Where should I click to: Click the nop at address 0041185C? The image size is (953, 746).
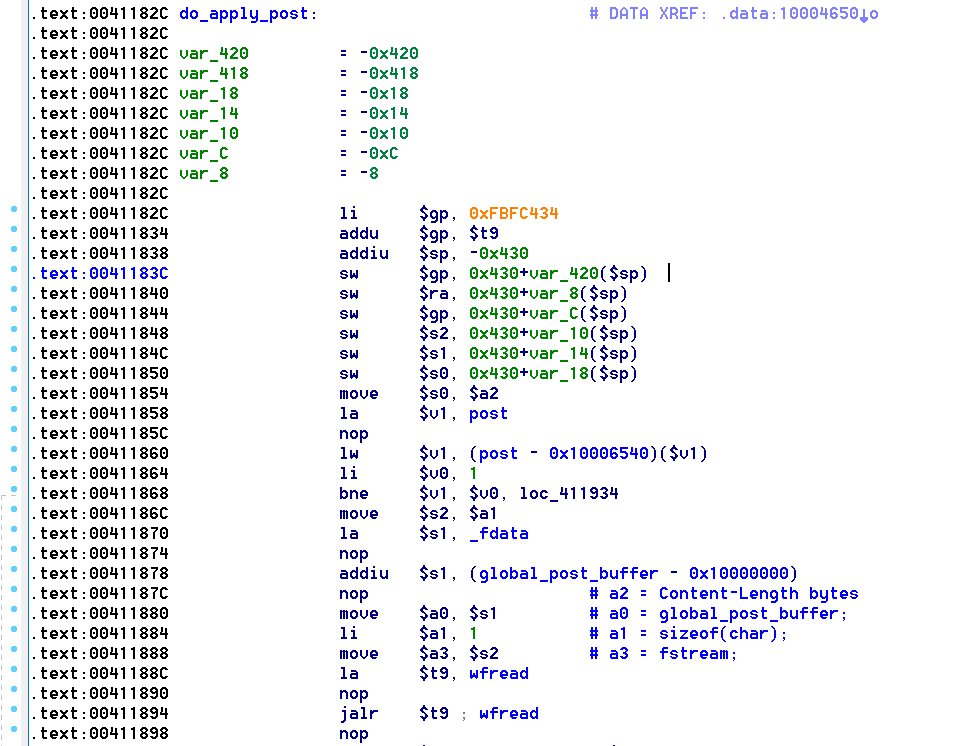354,434
